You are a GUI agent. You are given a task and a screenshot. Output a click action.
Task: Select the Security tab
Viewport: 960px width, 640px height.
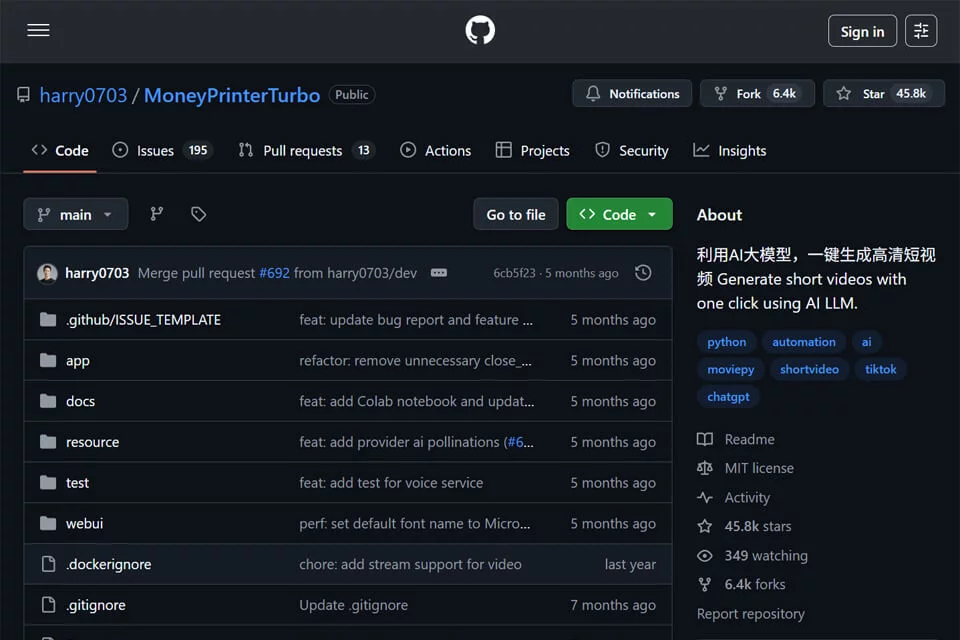tap(631, 151)
